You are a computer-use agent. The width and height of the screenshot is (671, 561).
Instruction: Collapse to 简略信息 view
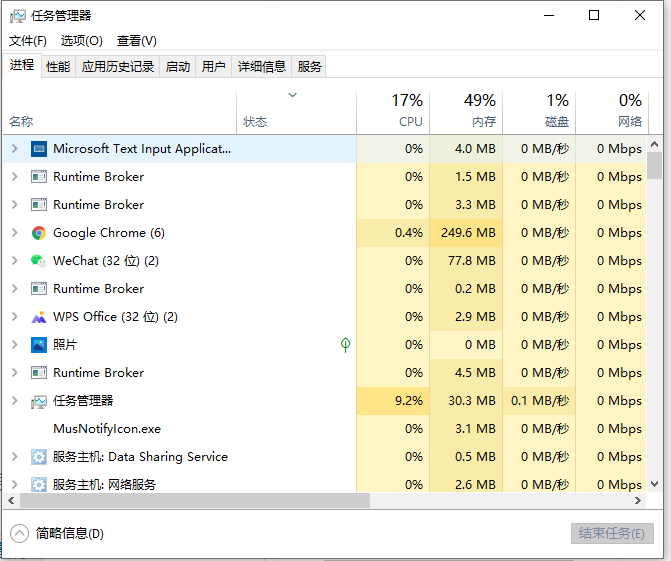58,534
